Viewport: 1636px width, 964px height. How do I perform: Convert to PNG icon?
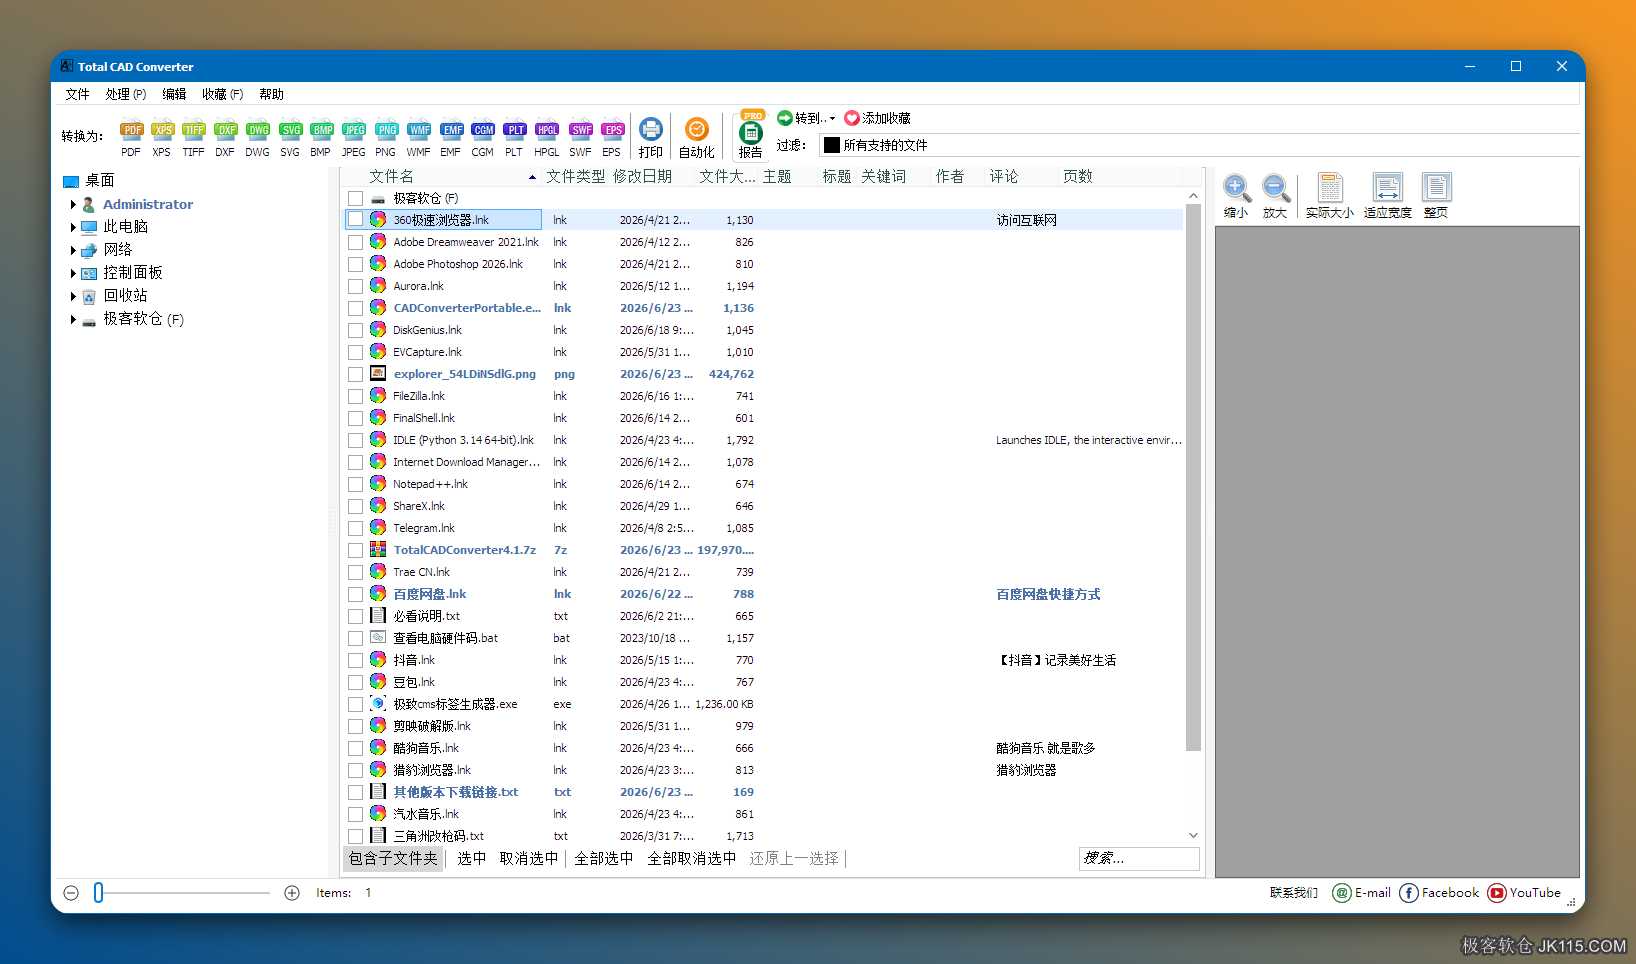[x=386, y=138]
